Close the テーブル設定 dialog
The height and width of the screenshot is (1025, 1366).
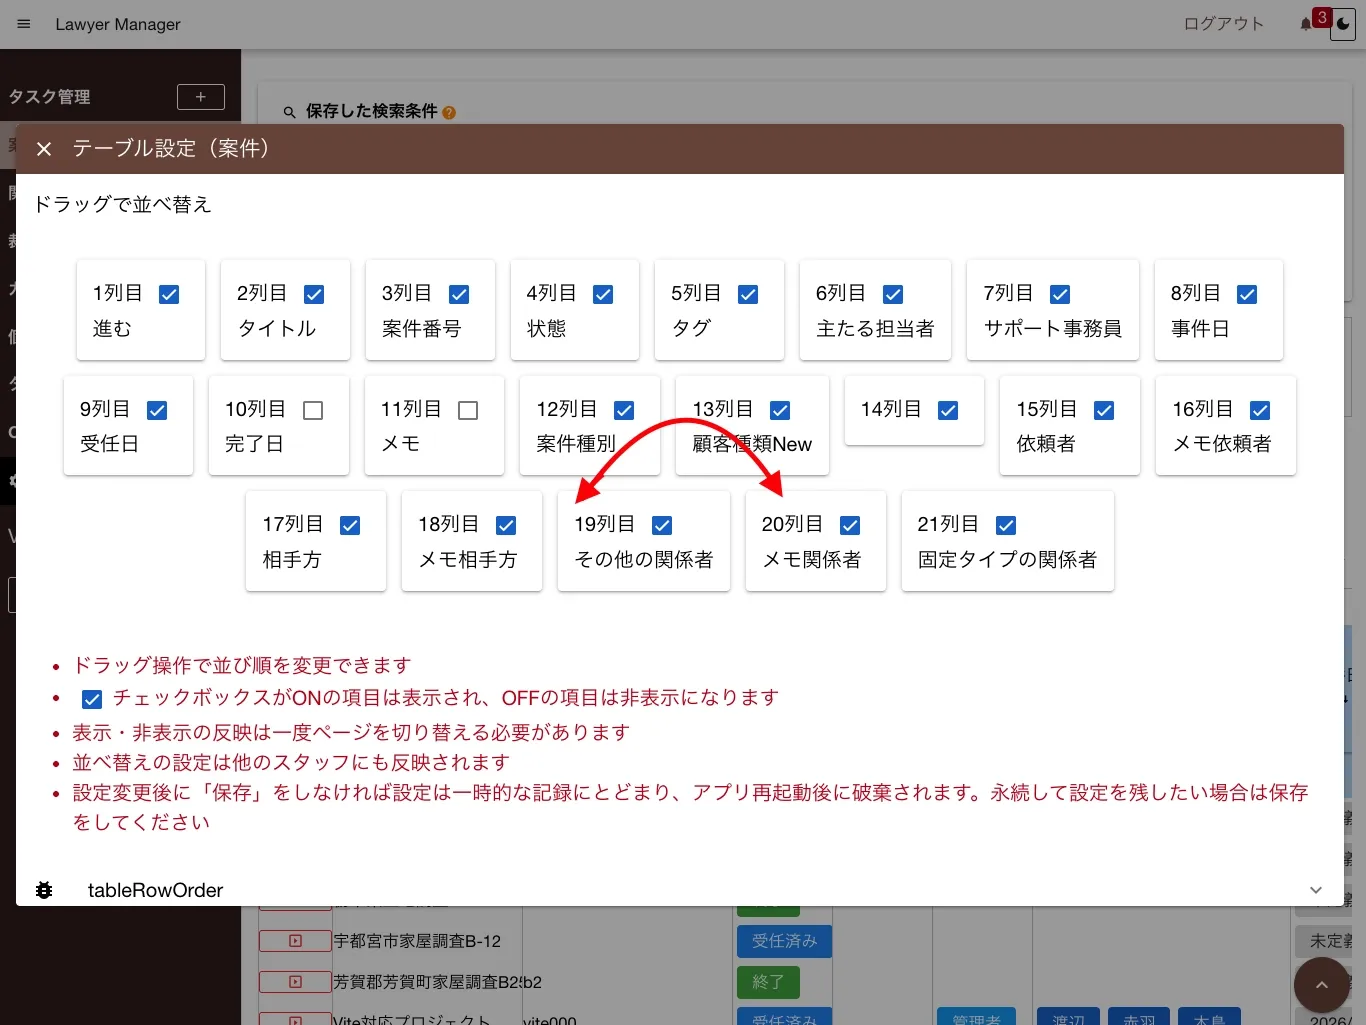(44, 149)
